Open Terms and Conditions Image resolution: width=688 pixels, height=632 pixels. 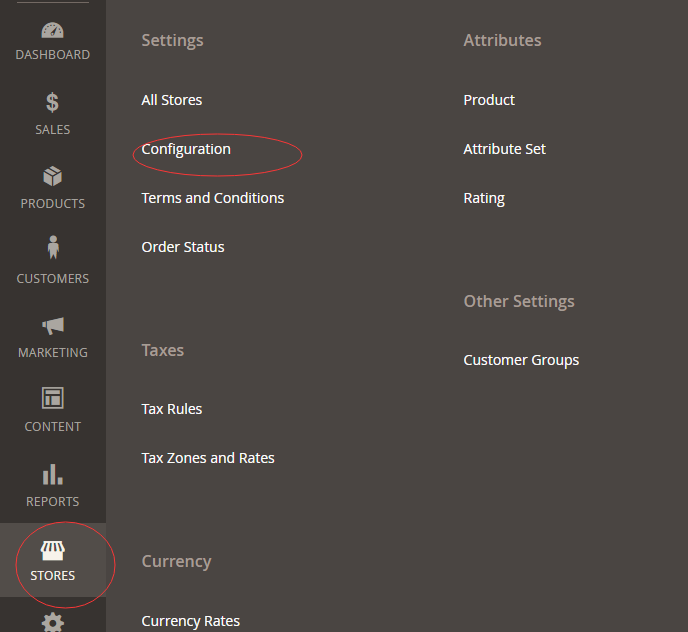213,198
